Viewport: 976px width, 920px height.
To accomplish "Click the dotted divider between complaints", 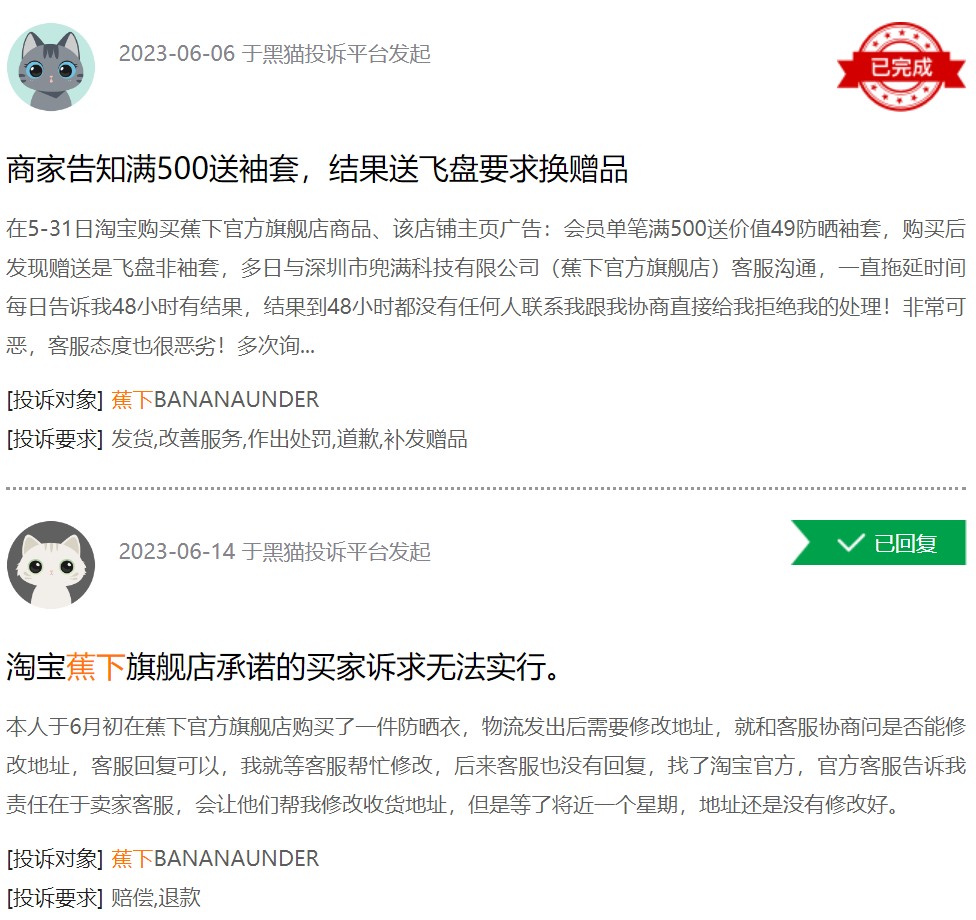I will (486, 489).
